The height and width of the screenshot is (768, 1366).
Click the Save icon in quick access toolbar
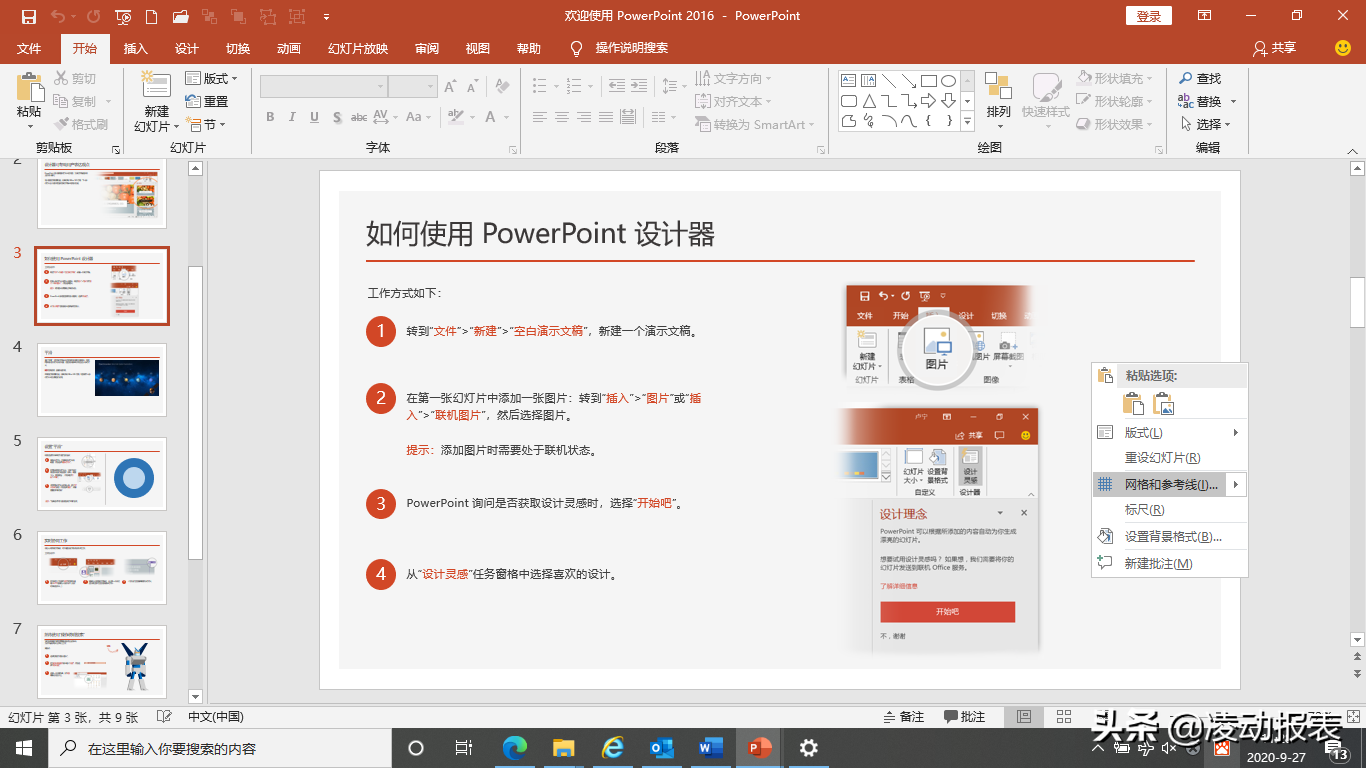pos(28,16)
